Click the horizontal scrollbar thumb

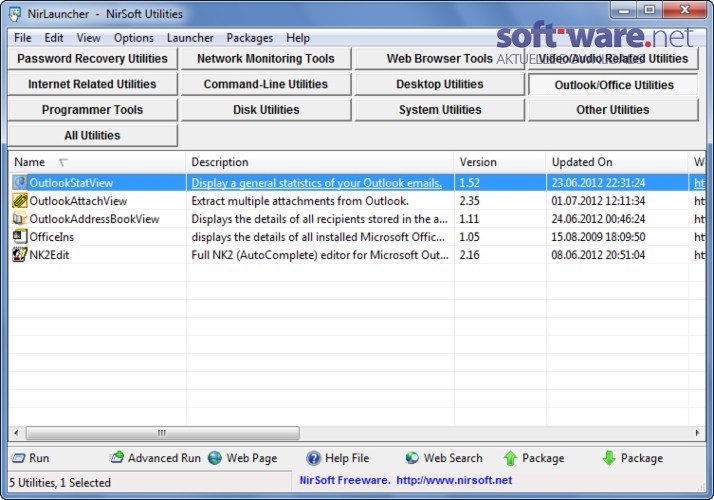click(163, 433)
